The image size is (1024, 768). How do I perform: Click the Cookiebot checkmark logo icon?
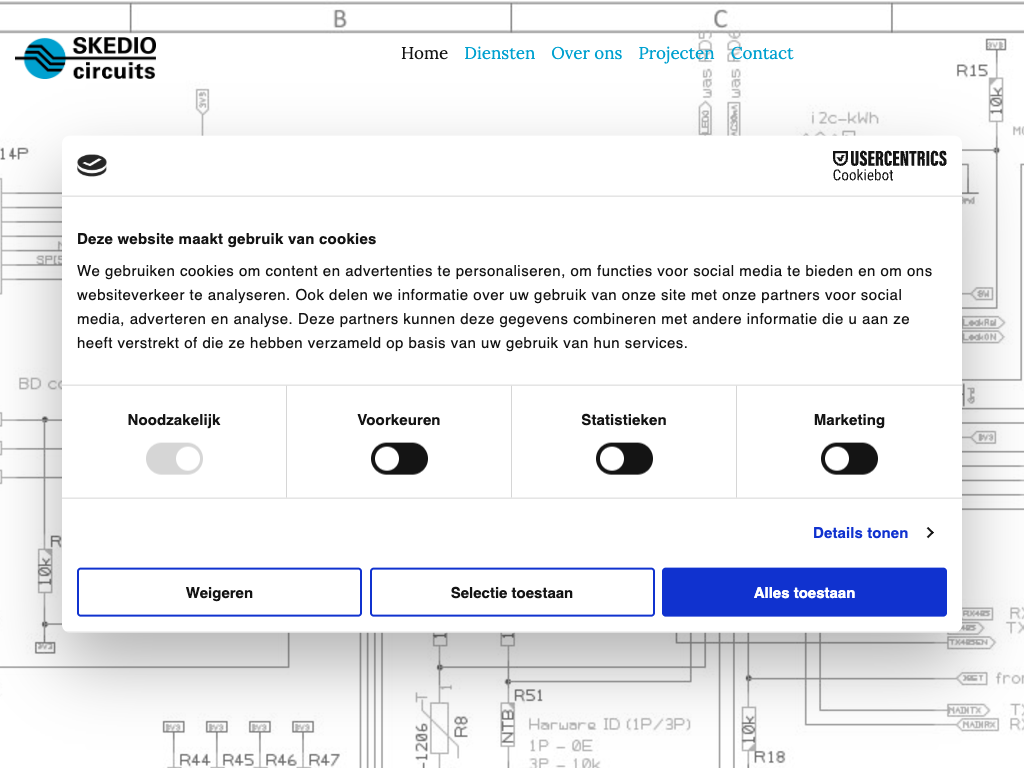click(x=92, y=166)
